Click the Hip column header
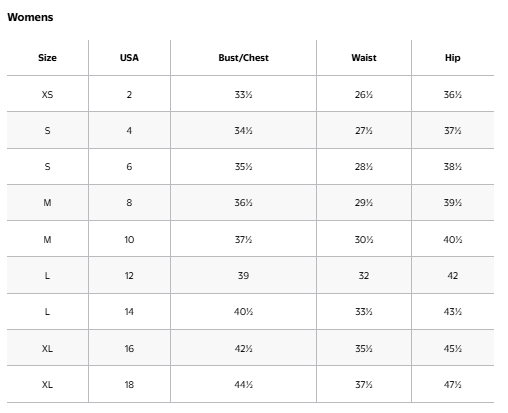Screen dimensions: 508x413 coord(452,58)
